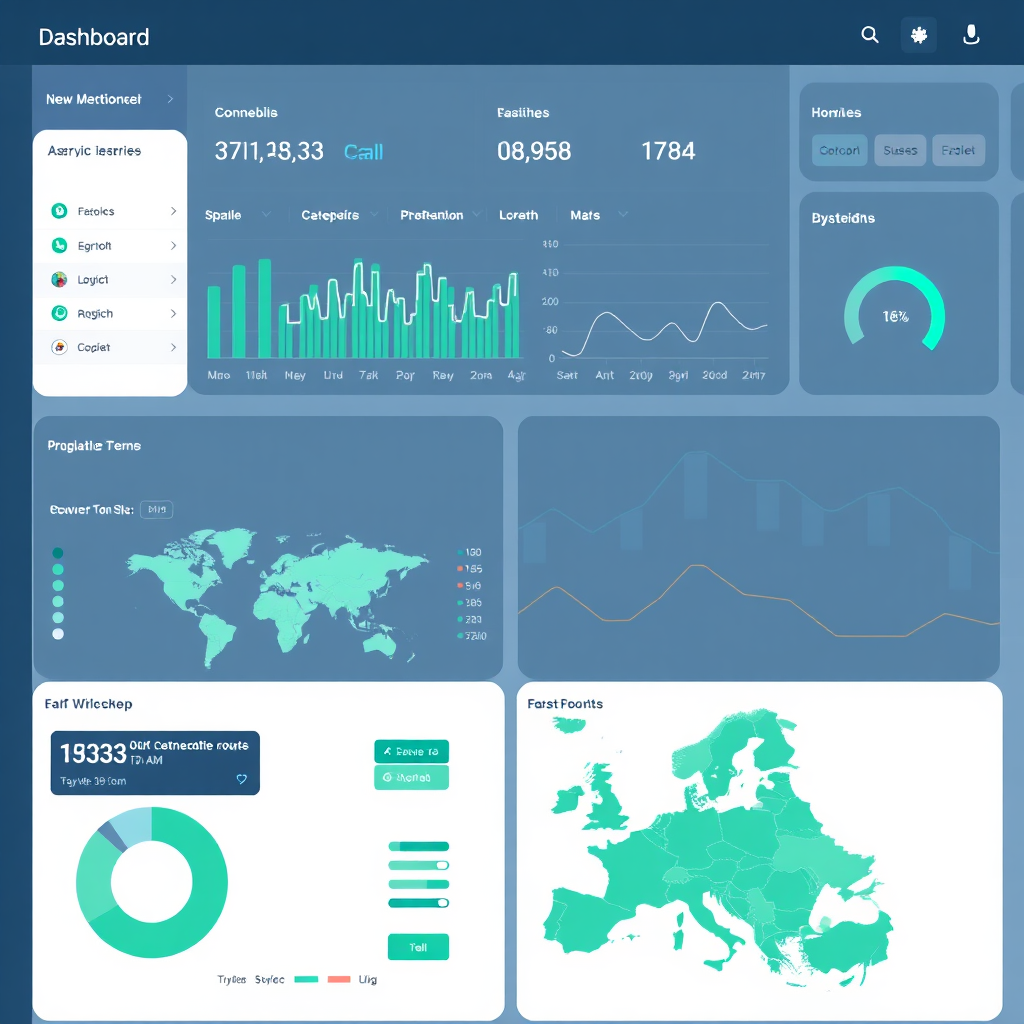Click the search magnifier icon in header

coord(870,36)
